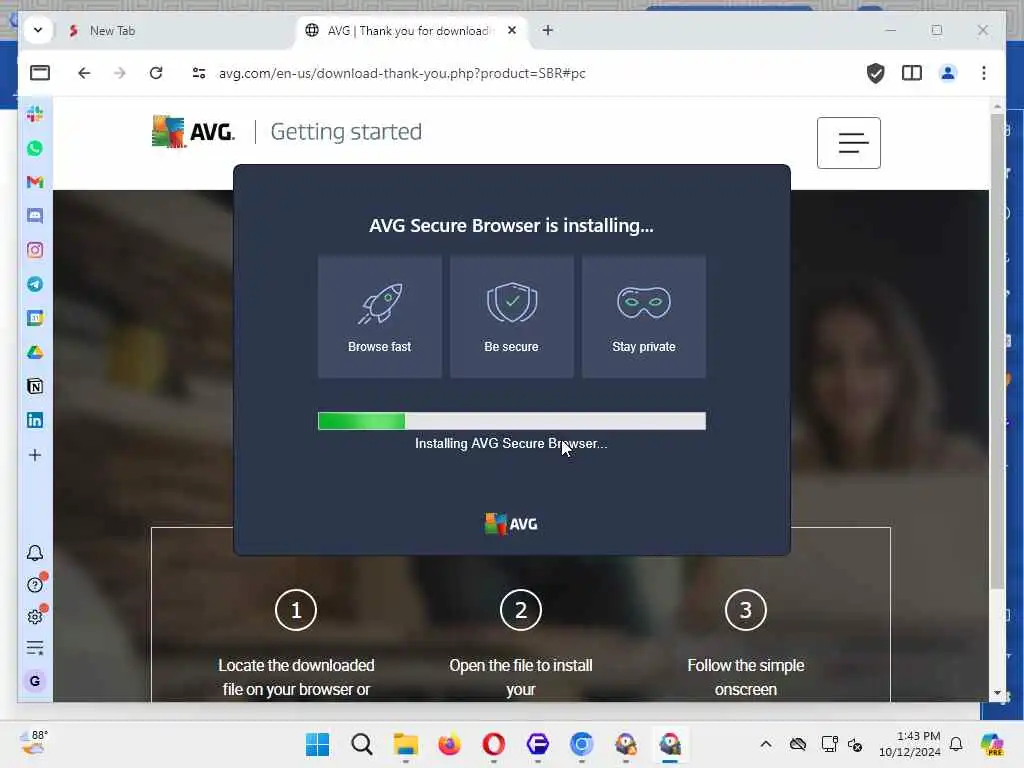This screenshot has height=768, width=1024.
Task: Toggle the sidebar panel button
Action: tap(40, 72)
